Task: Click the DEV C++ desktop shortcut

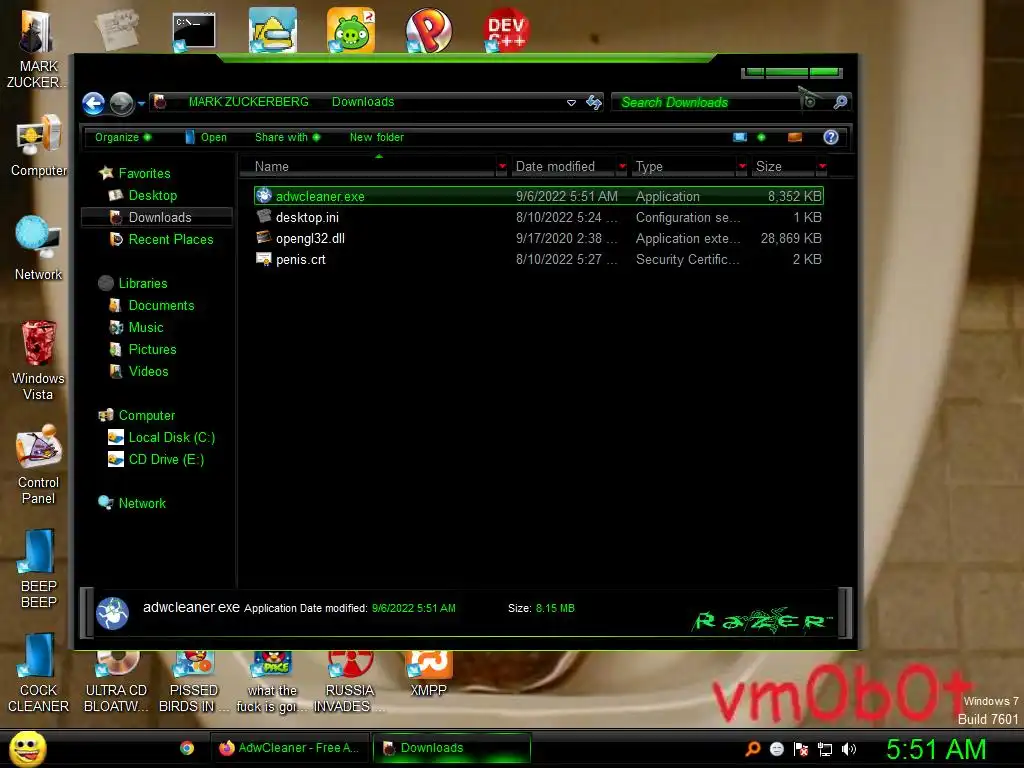Action: (x=507, y=30)
